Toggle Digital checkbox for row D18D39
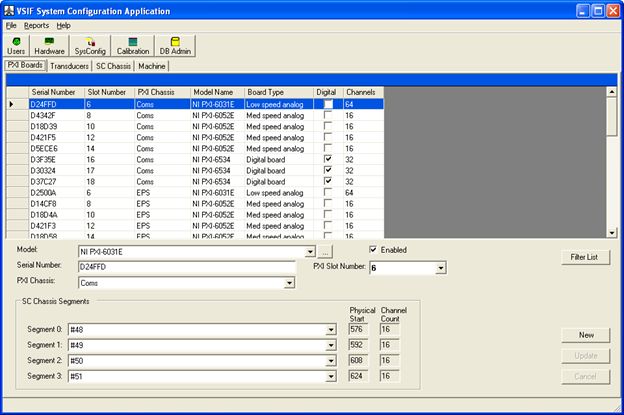The height and width of the screenshot is (415, 624). point(328,127)
